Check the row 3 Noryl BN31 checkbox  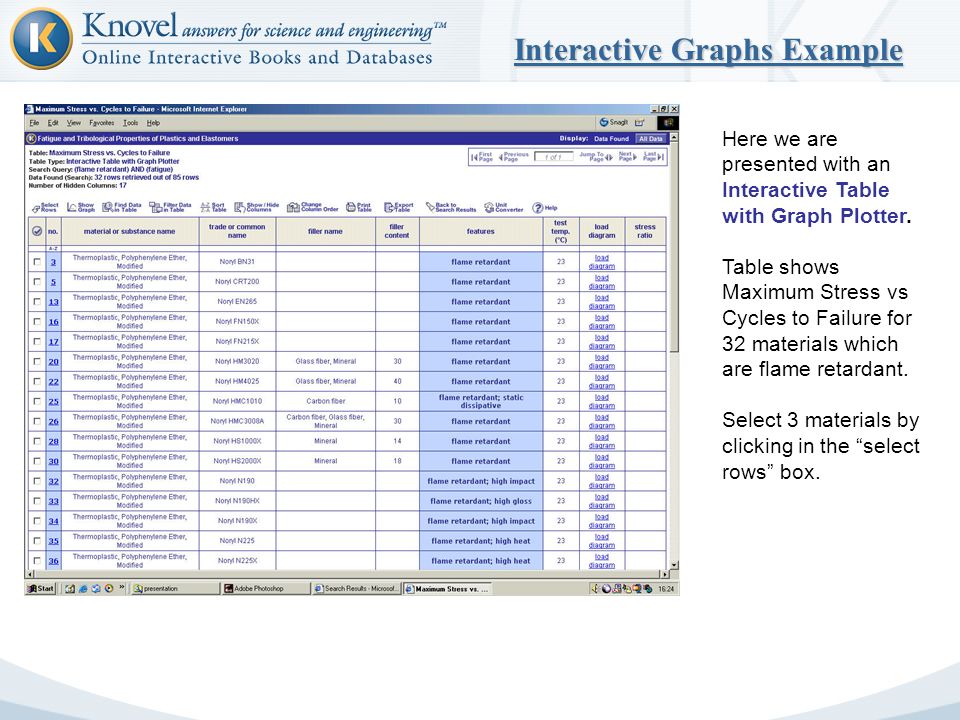tap(37, 261)
